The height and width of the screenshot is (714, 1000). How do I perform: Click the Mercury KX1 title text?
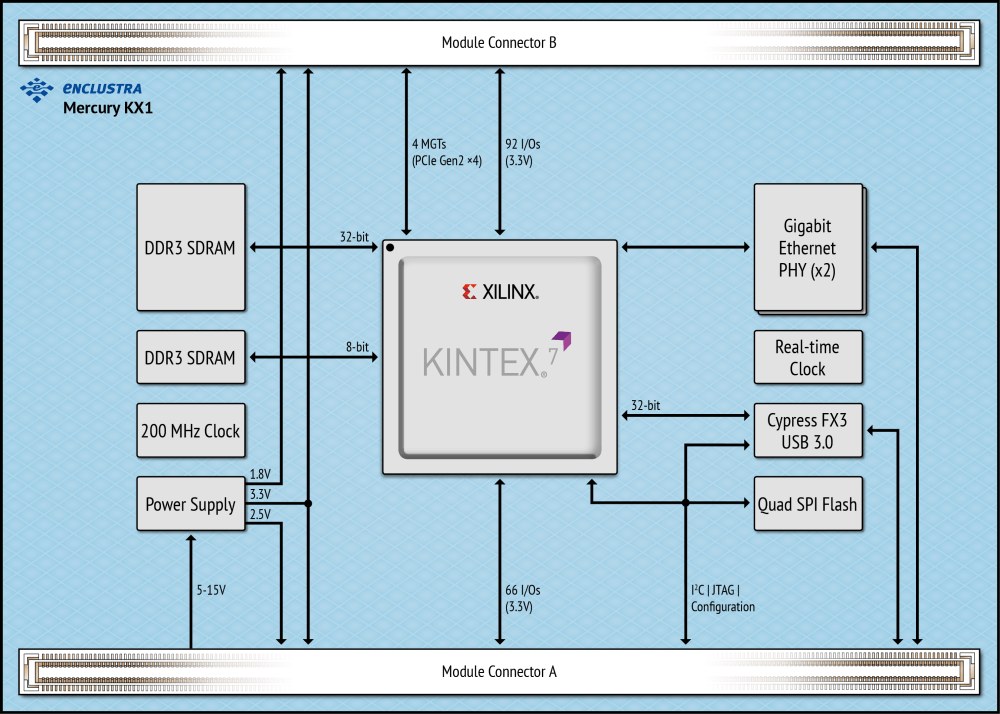[108, 108]
